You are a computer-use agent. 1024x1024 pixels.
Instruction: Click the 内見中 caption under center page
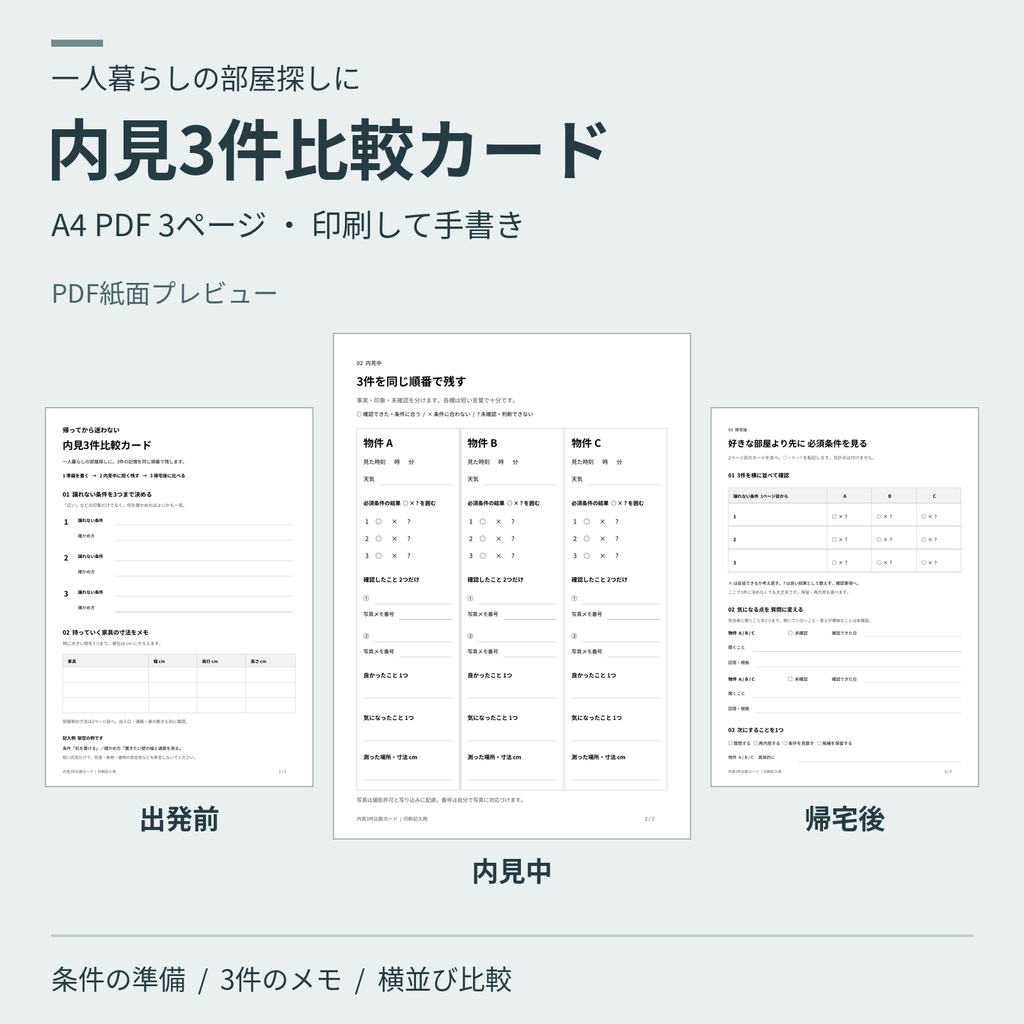512,872
